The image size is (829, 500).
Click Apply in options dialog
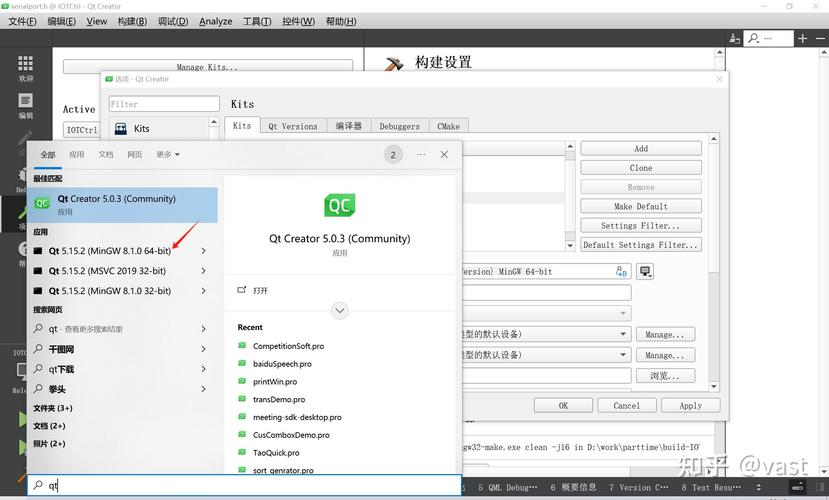click(x=690, y=405)
